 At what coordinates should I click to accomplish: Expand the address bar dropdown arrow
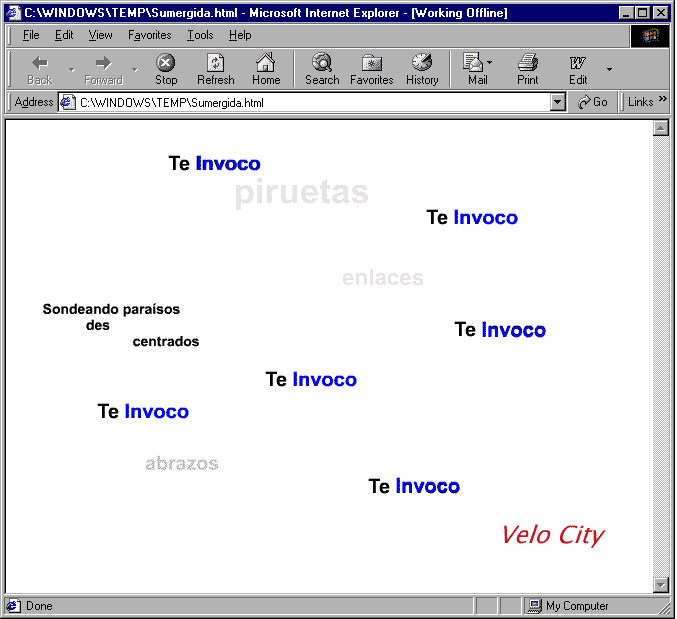tap(558, 102)
